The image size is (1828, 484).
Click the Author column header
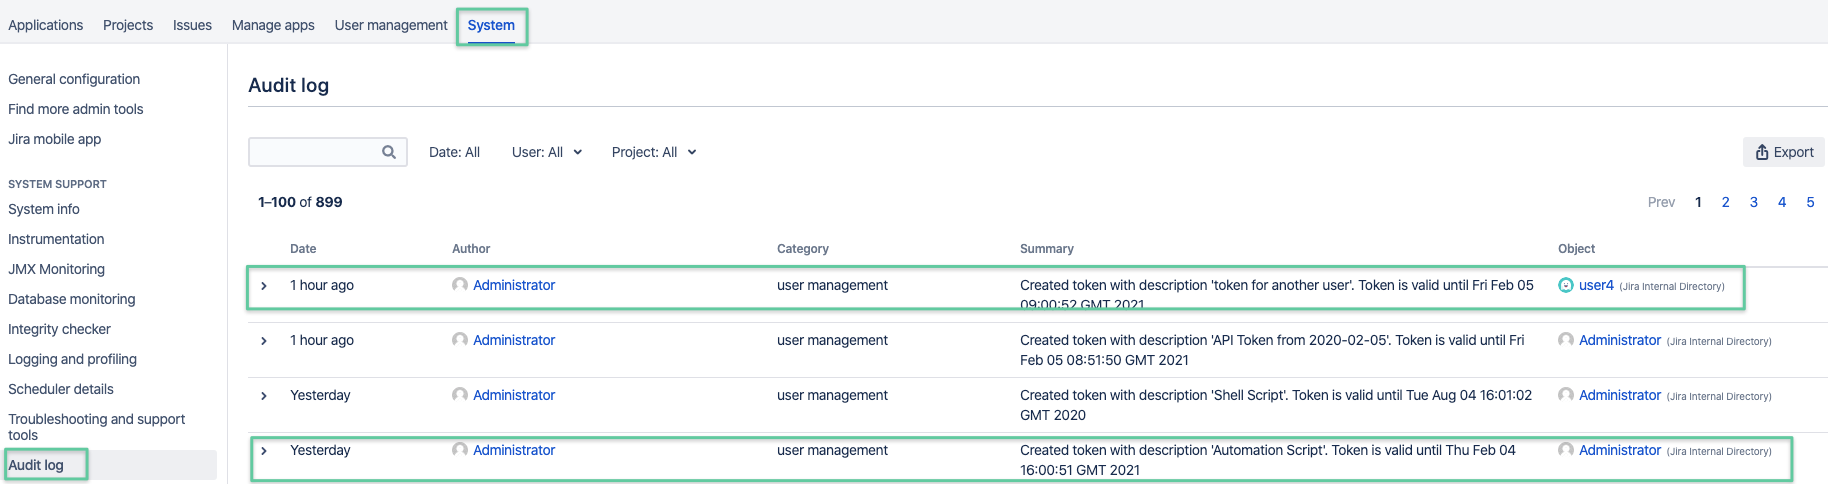click(471, 249)
